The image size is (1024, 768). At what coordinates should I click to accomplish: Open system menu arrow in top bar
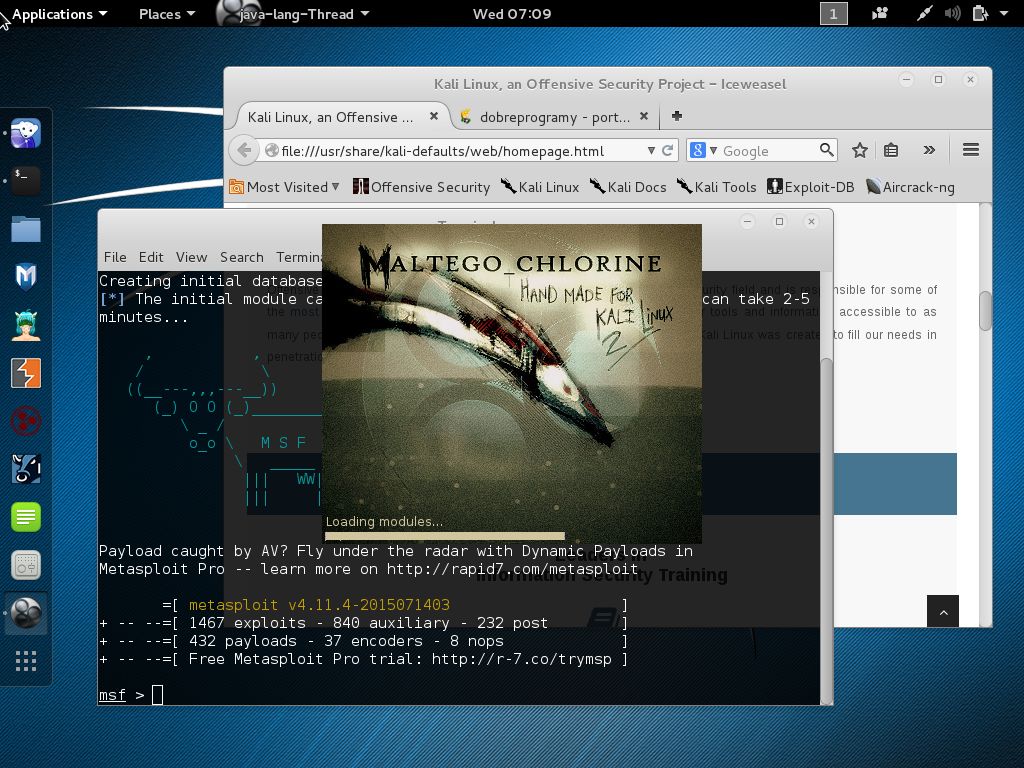pos(1004,13)
